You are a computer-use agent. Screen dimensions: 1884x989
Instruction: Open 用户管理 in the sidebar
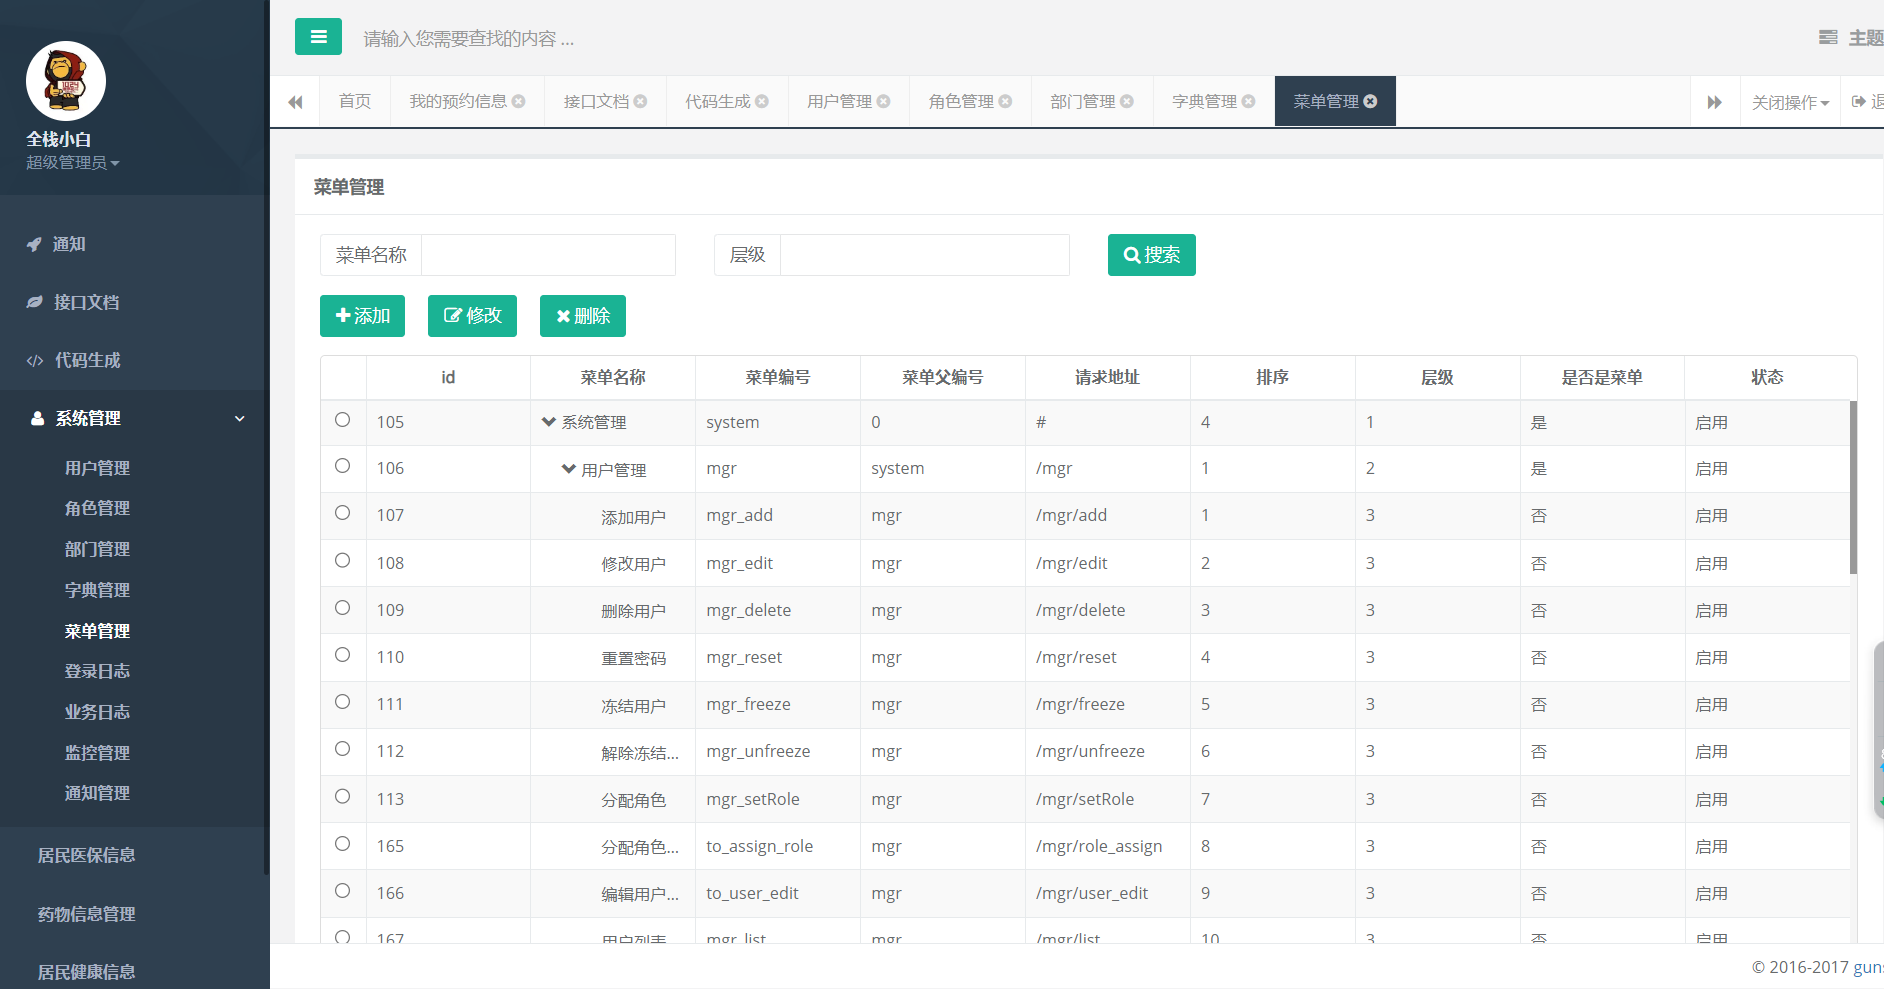point(97,468)
